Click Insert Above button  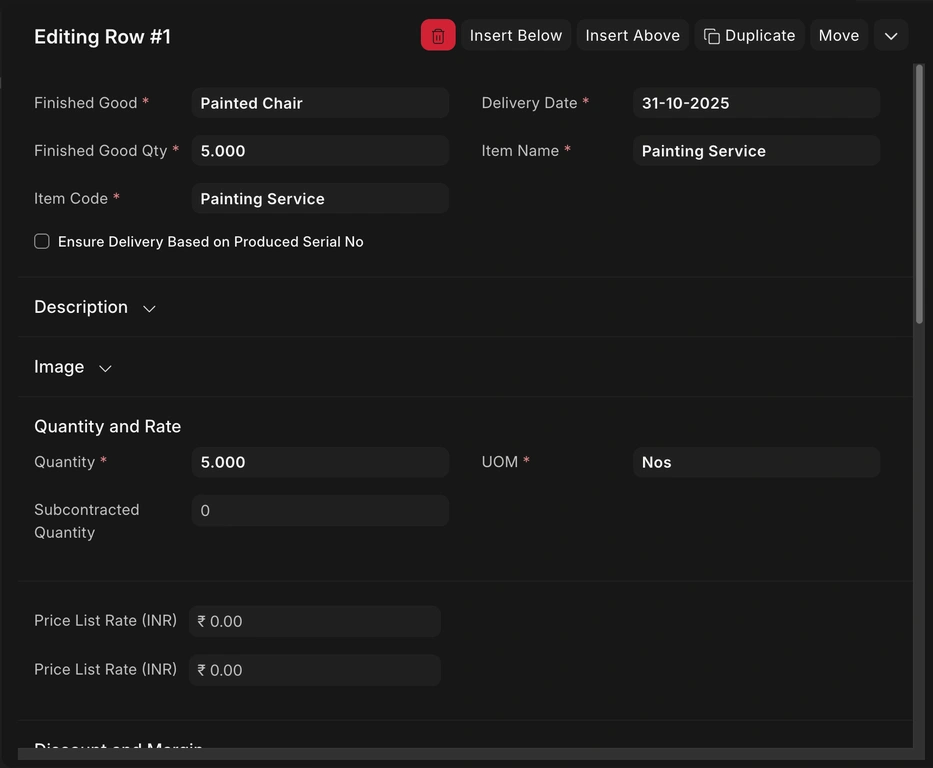click(632, 35)
